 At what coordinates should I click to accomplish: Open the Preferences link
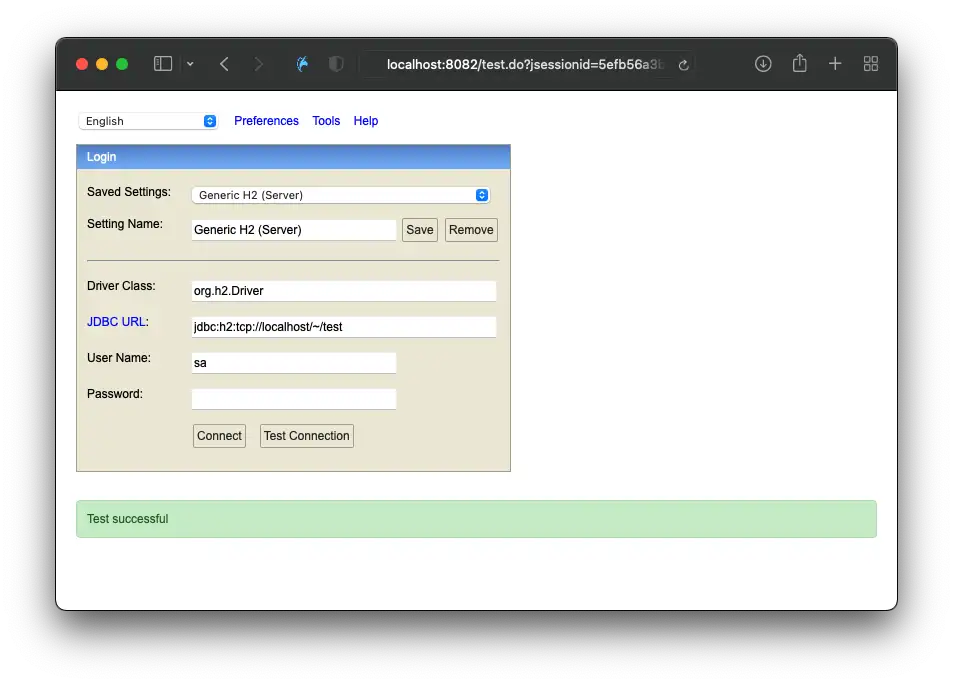pos(266,121)
